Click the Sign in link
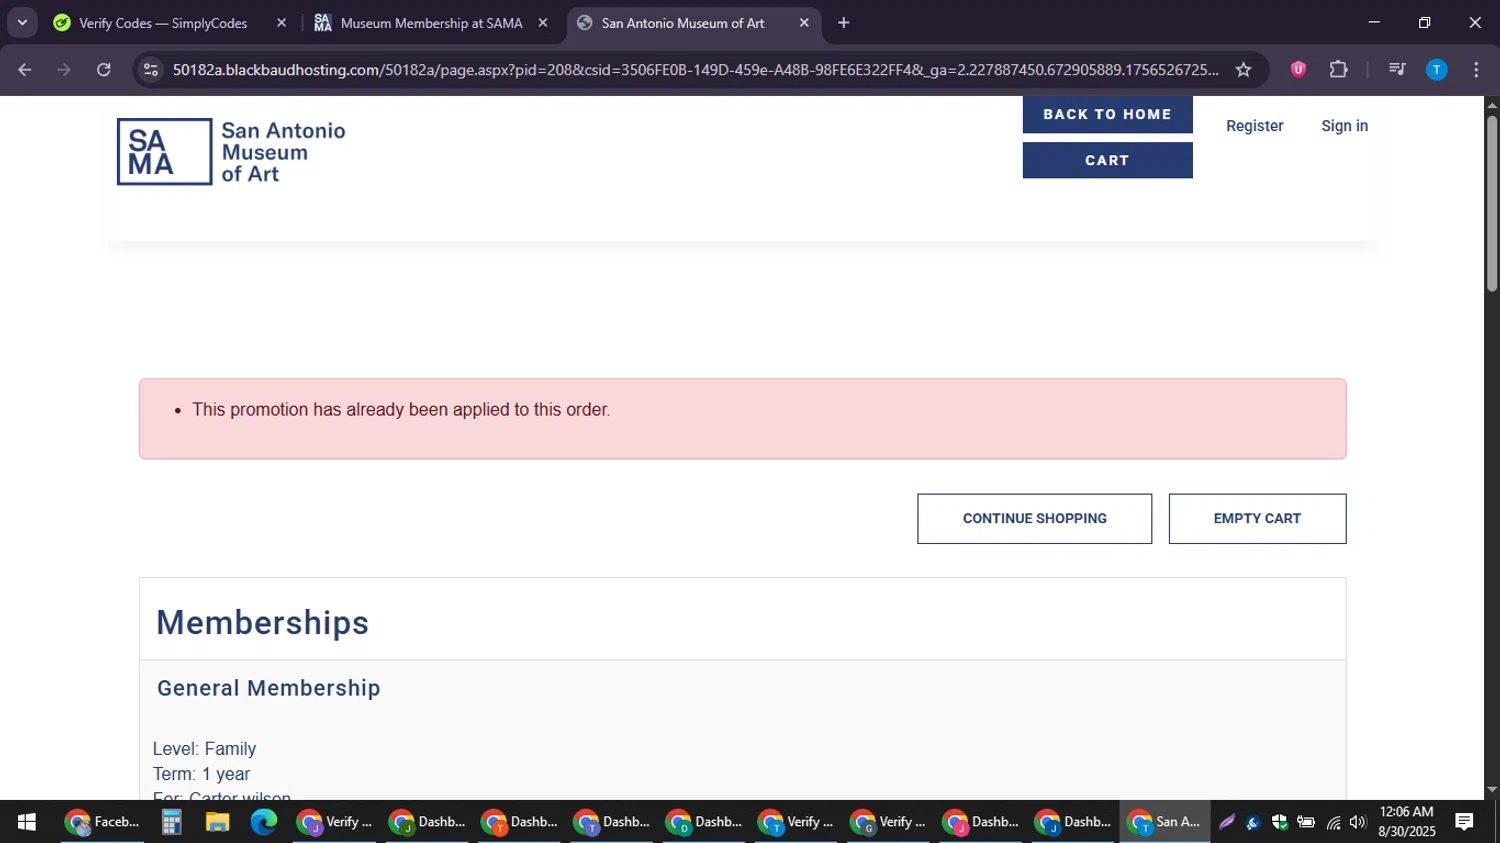 click(x=1344, y=126)
